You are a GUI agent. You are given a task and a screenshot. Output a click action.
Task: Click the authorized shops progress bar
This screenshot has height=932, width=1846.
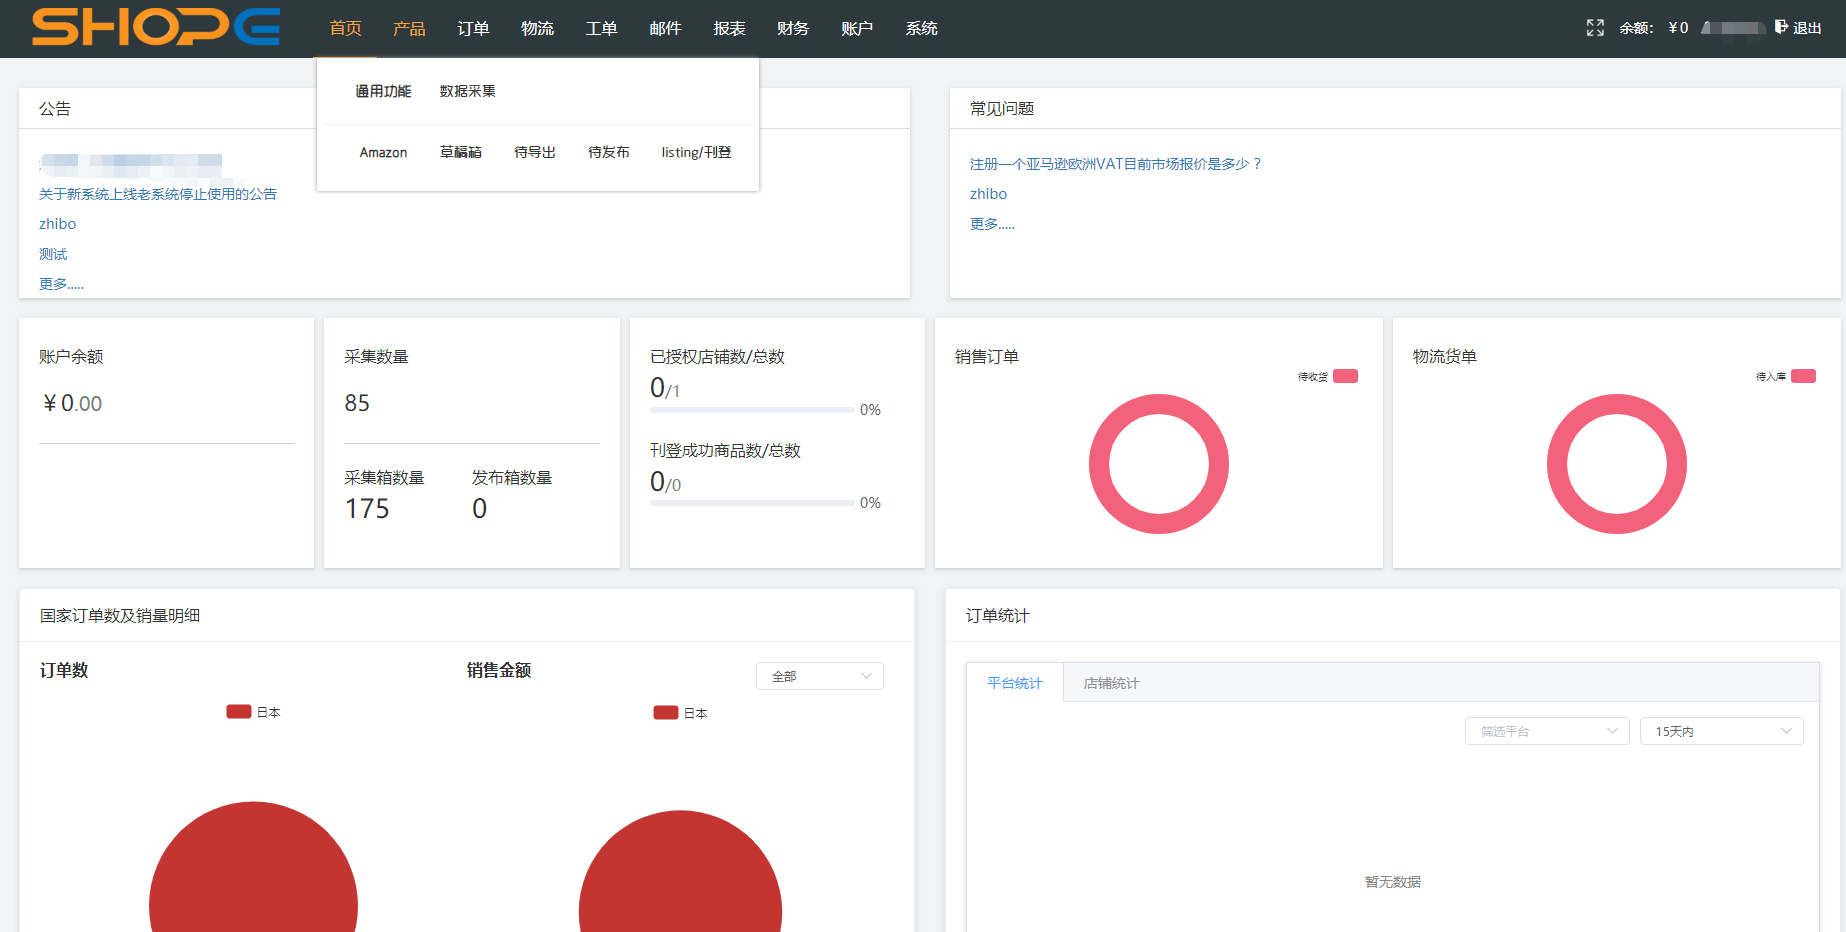pos(751,409)
